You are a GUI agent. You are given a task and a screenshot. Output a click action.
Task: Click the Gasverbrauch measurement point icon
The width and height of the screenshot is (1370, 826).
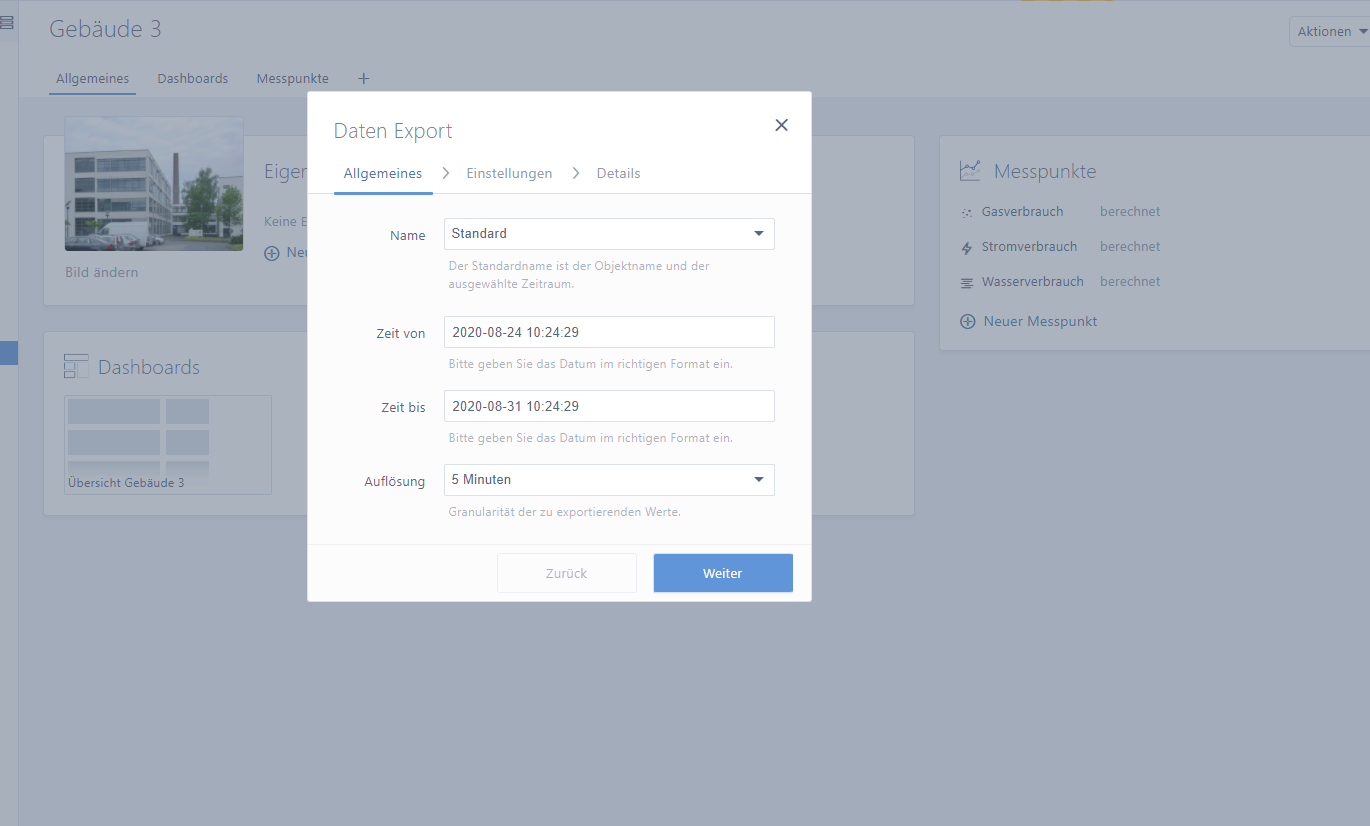point(966,212)
